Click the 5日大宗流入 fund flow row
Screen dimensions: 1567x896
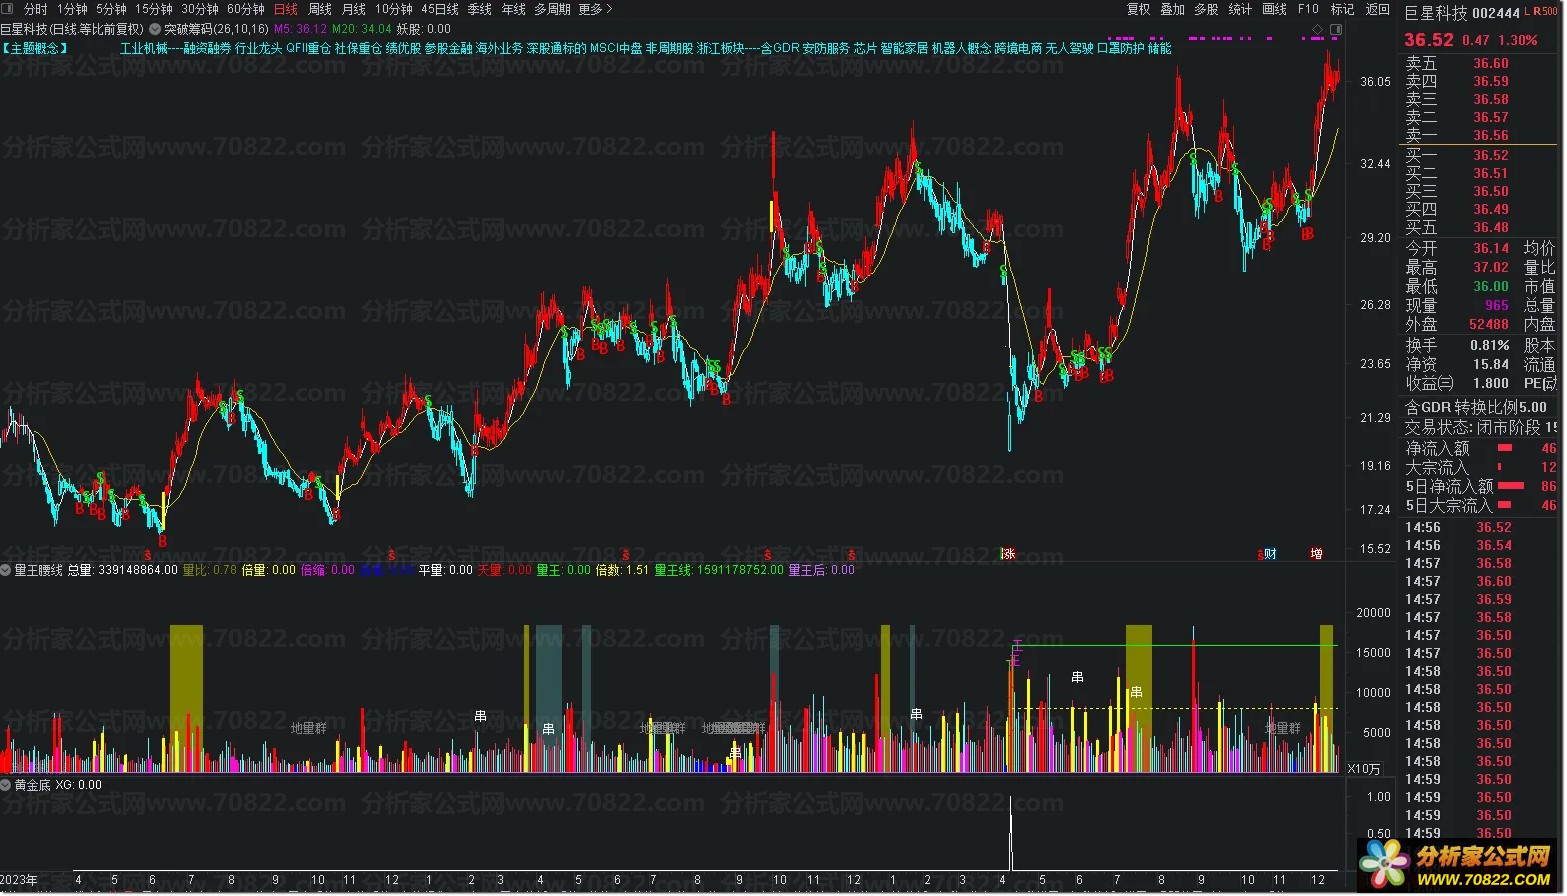1481,505
